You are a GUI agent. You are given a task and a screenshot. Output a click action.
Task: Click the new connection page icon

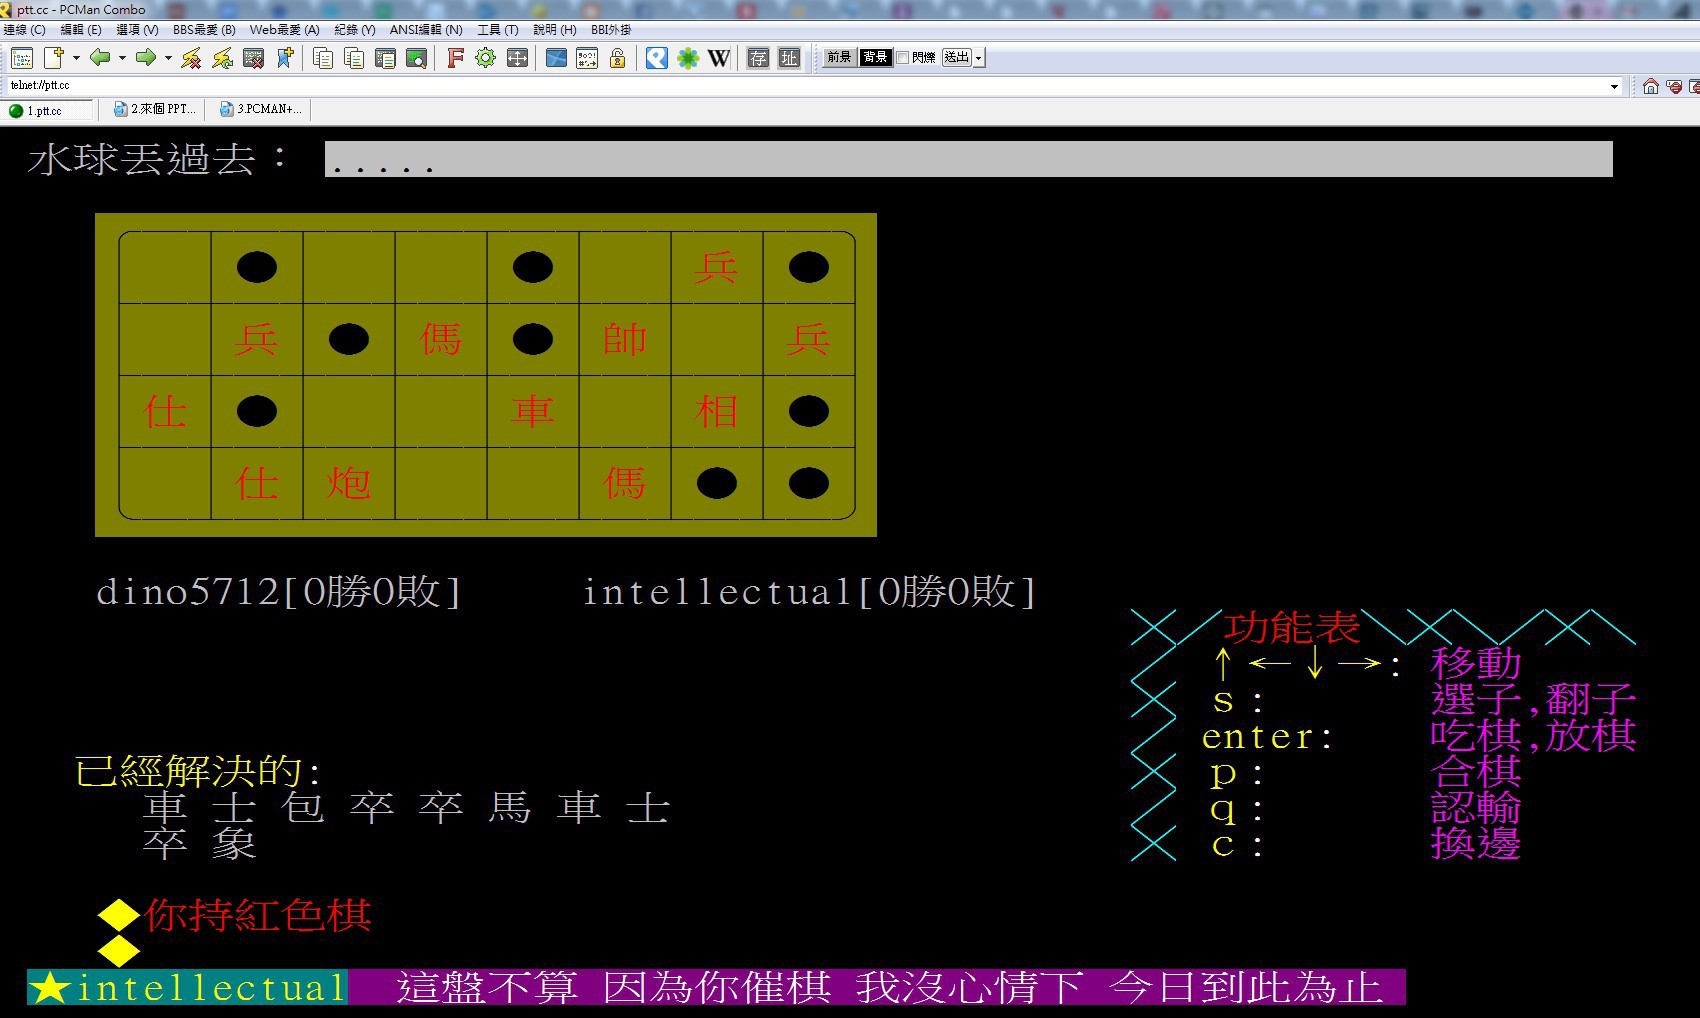point(53,58)
